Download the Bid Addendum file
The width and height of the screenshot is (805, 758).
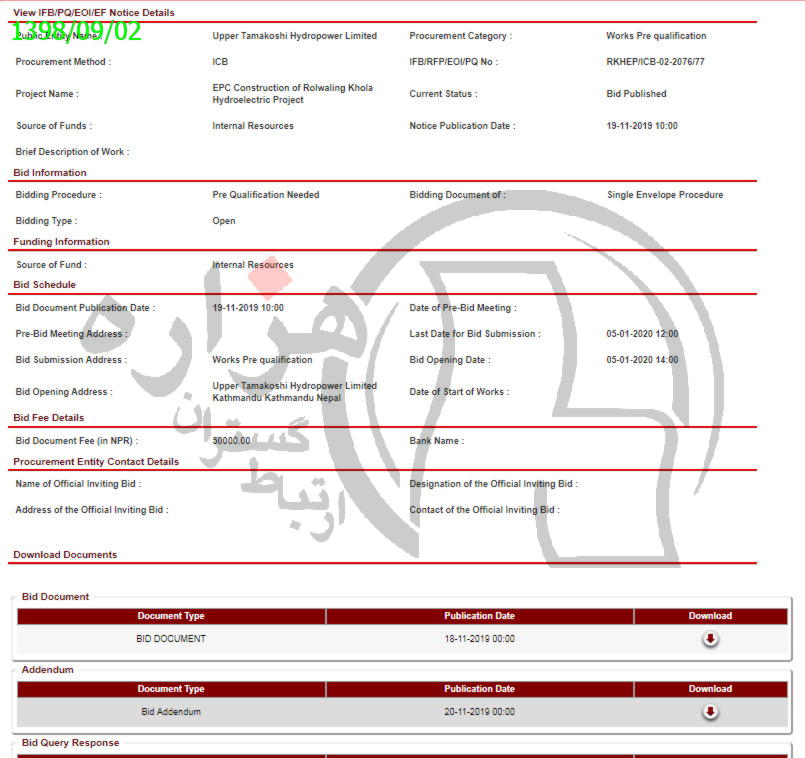coord(710,712)
